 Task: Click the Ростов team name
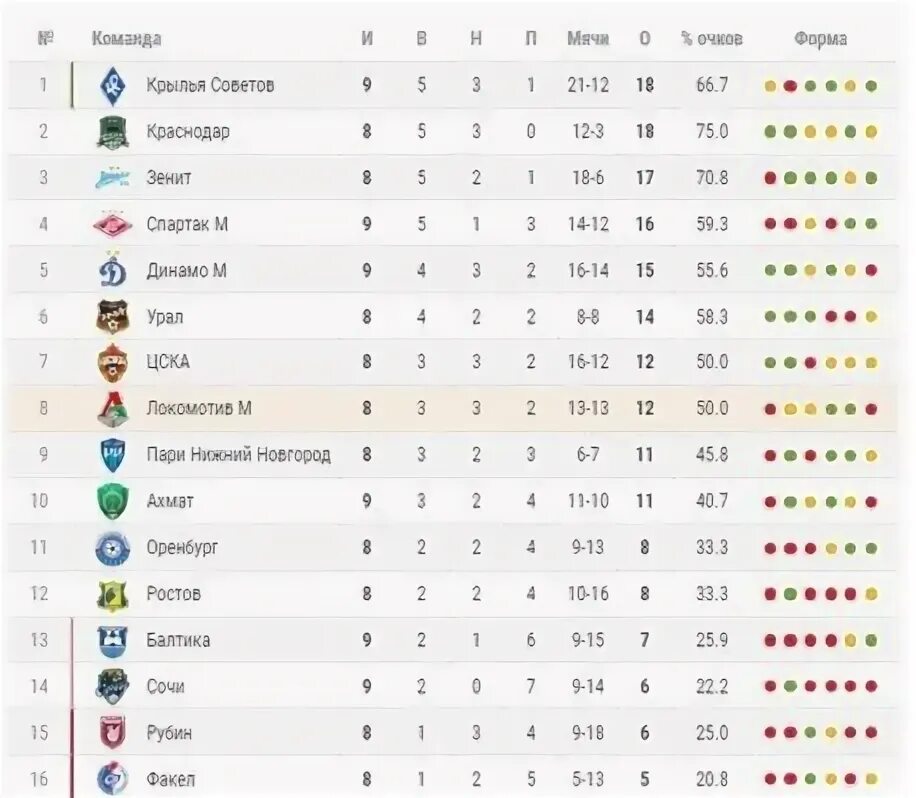coord(174,594)
